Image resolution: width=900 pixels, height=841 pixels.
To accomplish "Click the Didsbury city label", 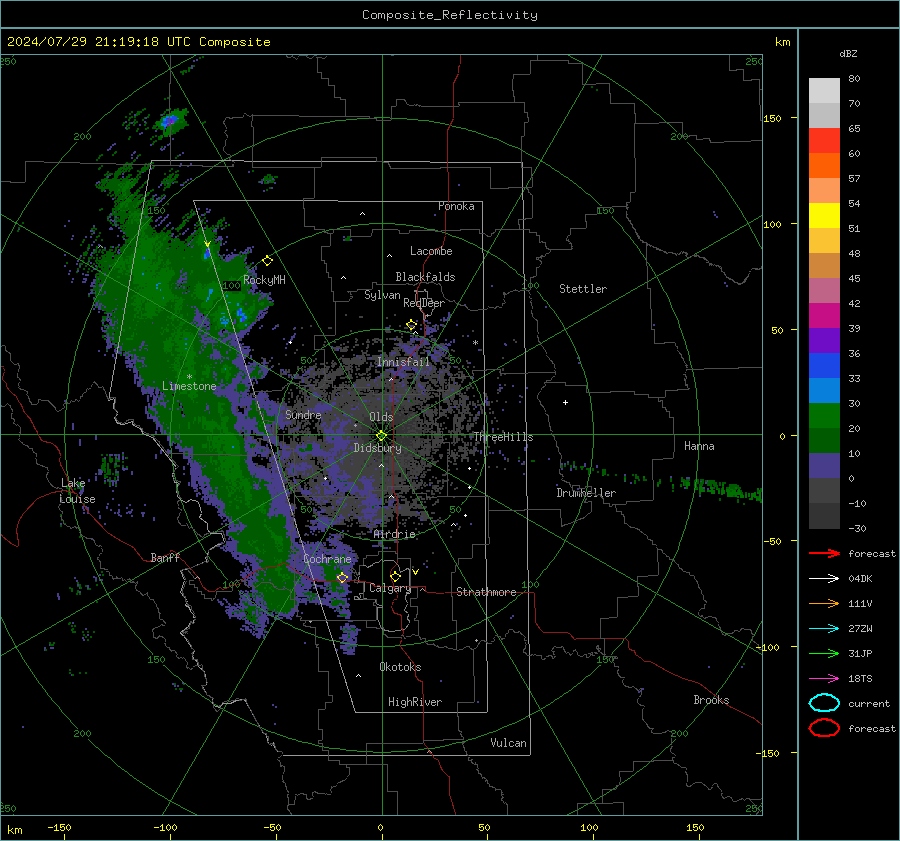I will point(377,448).
